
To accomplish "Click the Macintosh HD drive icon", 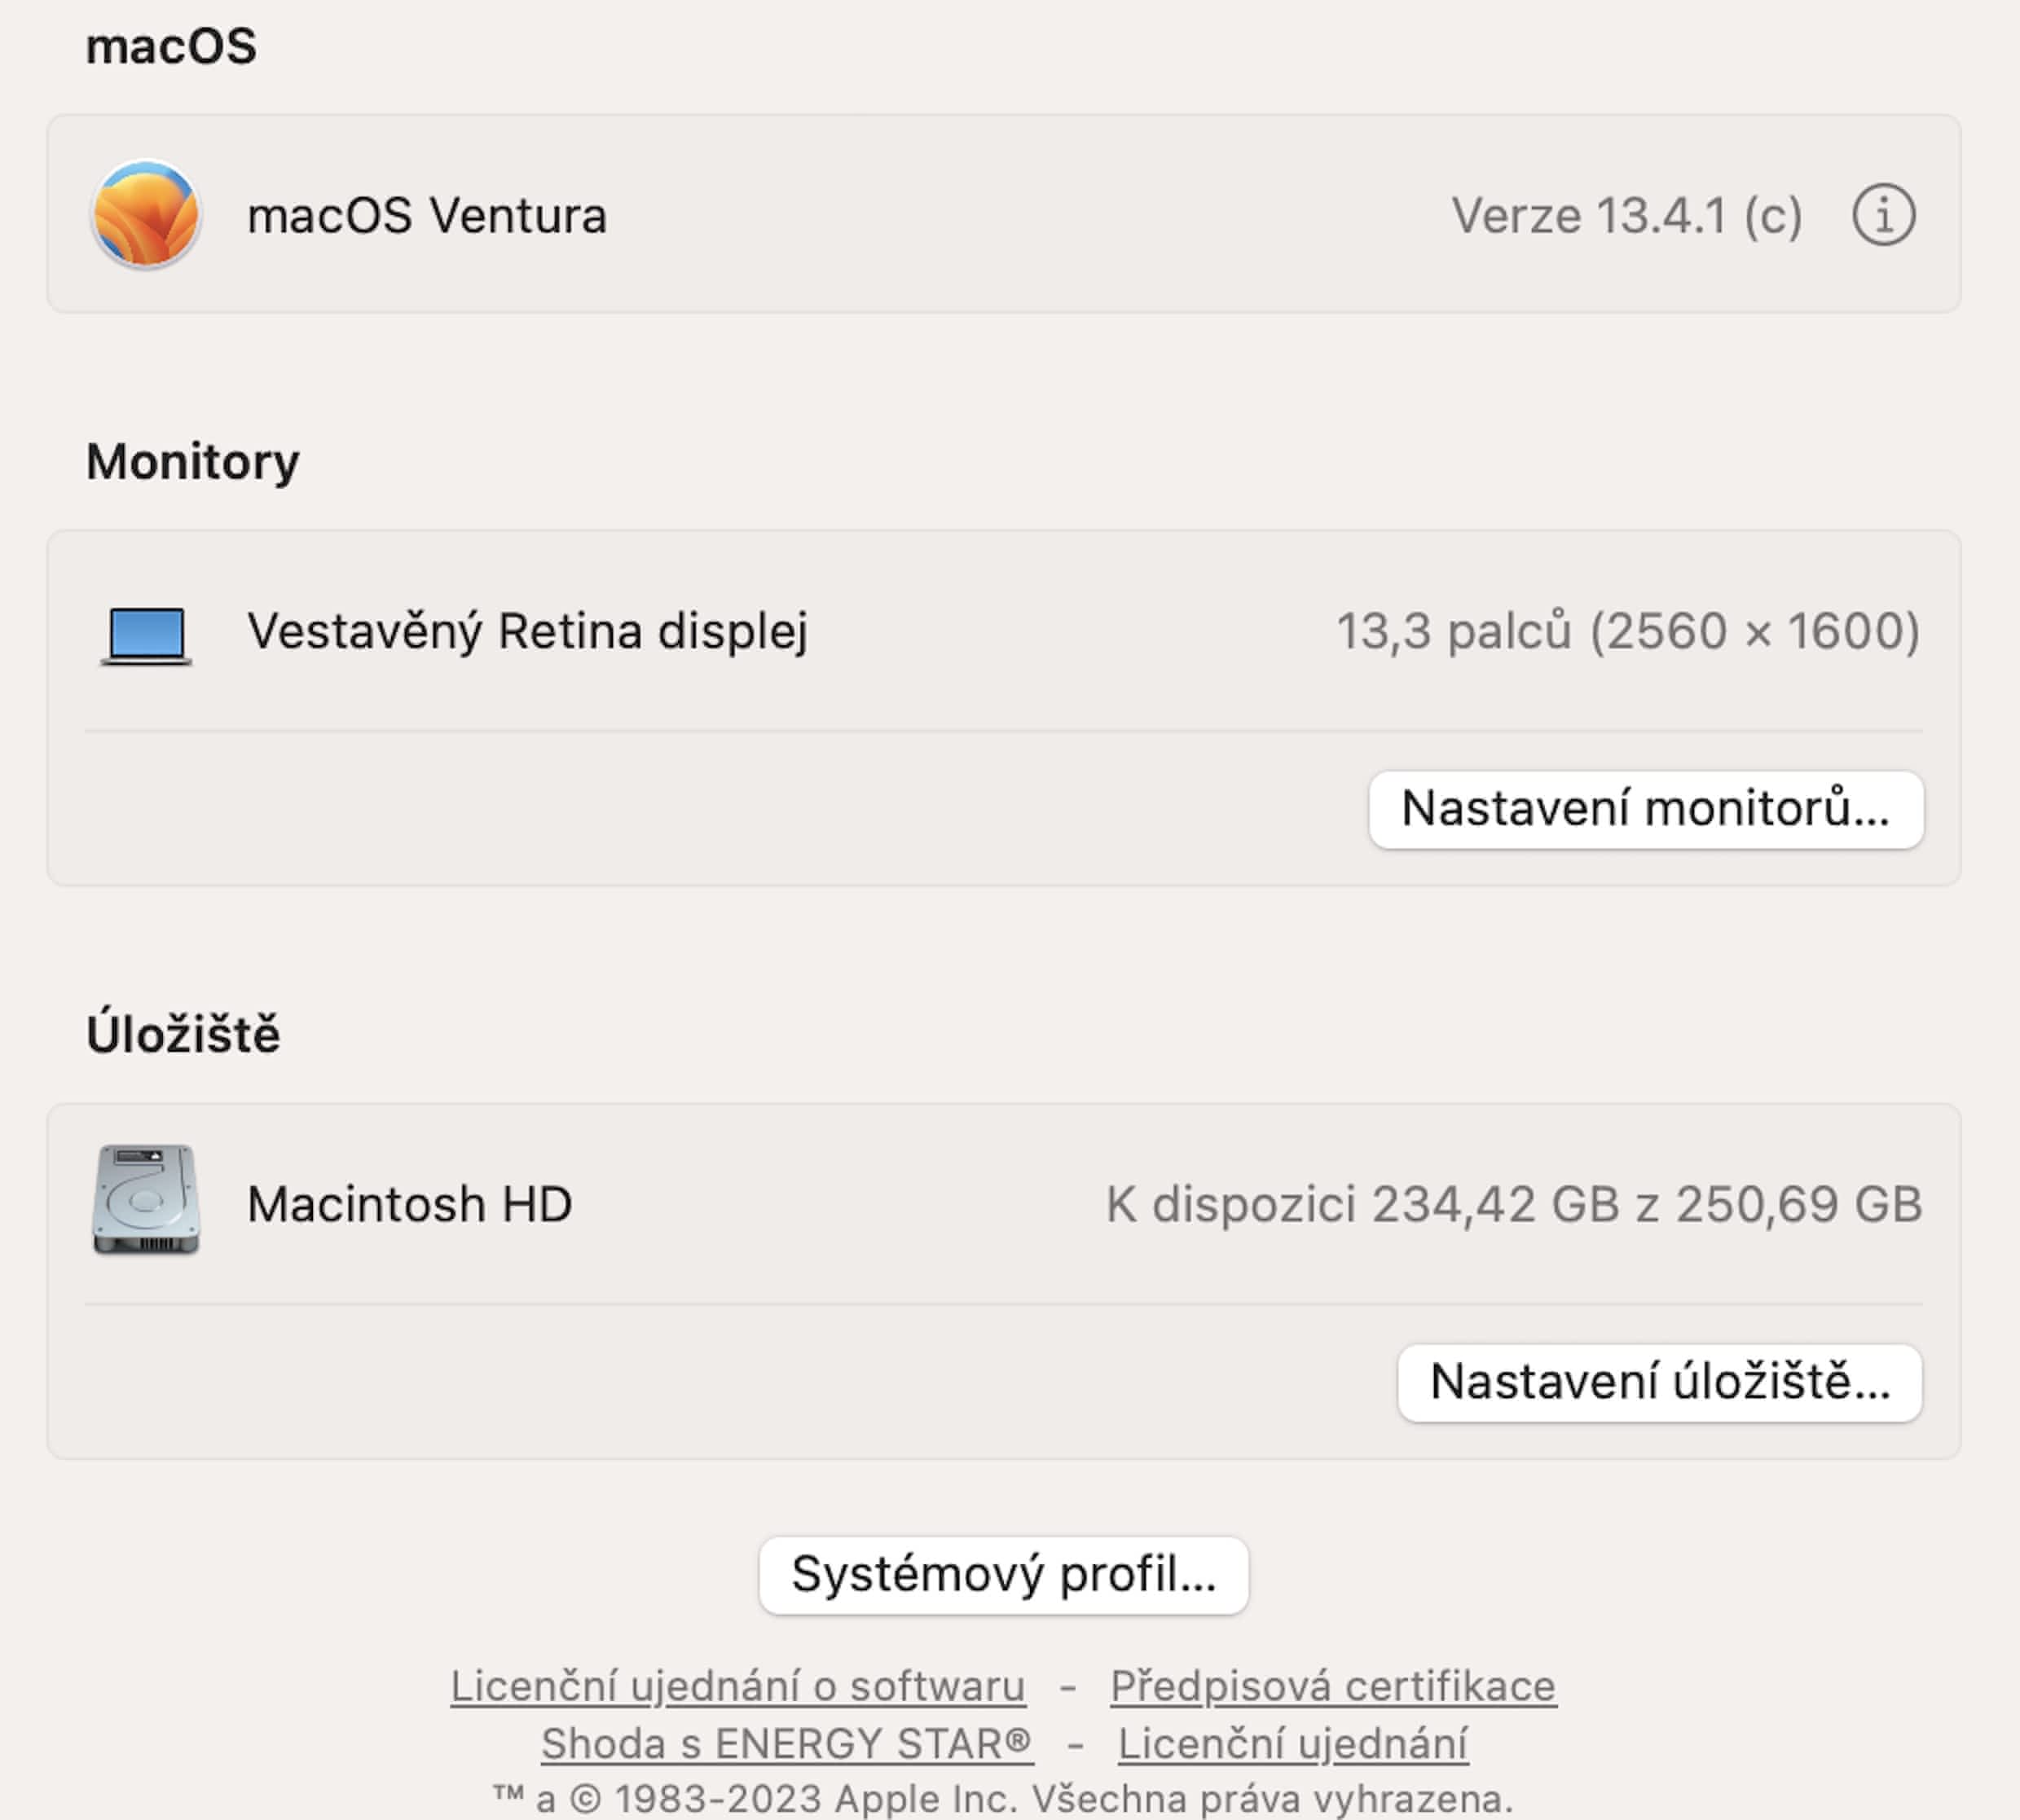I will (x=146, y=1200).
